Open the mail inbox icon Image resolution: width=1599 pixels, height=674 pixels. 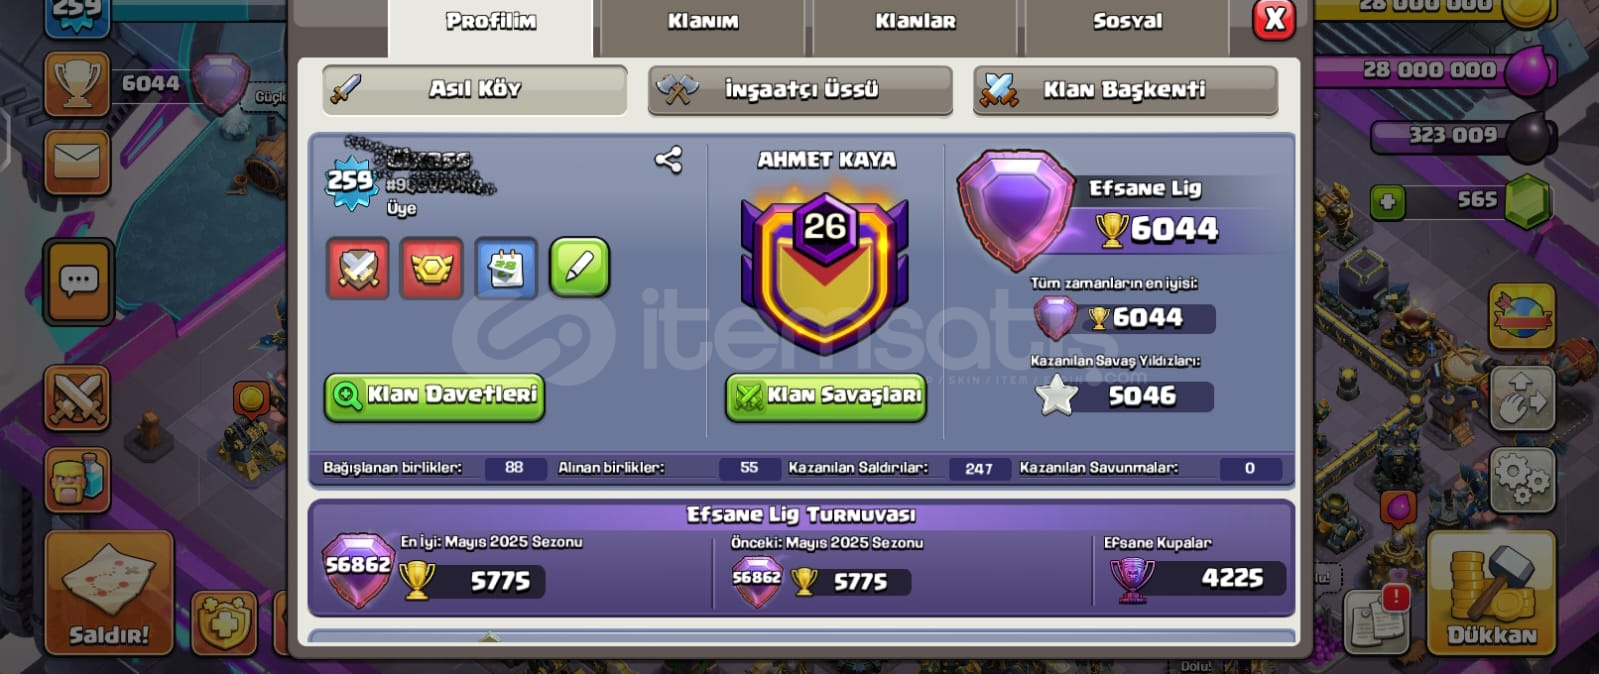(x=77, y=161)
